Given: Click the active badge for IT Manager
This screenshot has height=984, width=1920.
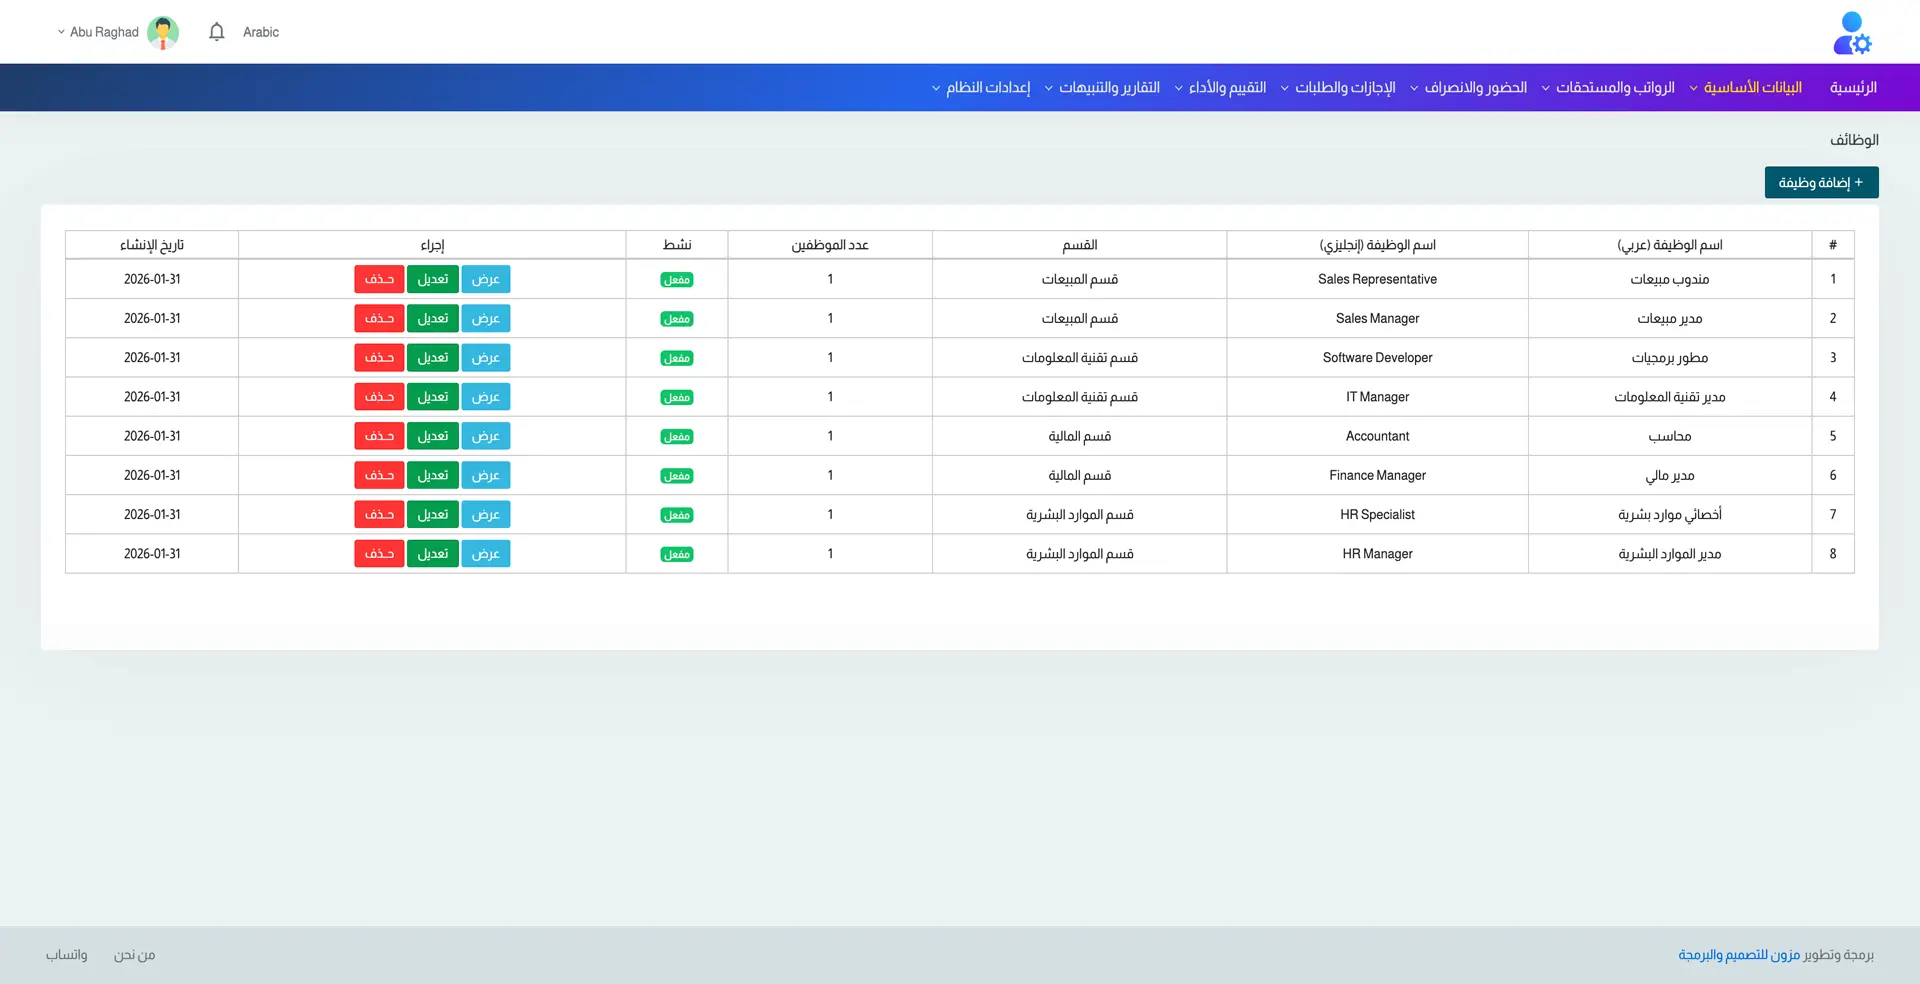Looking at the screenshot, I should pos(677,398).
